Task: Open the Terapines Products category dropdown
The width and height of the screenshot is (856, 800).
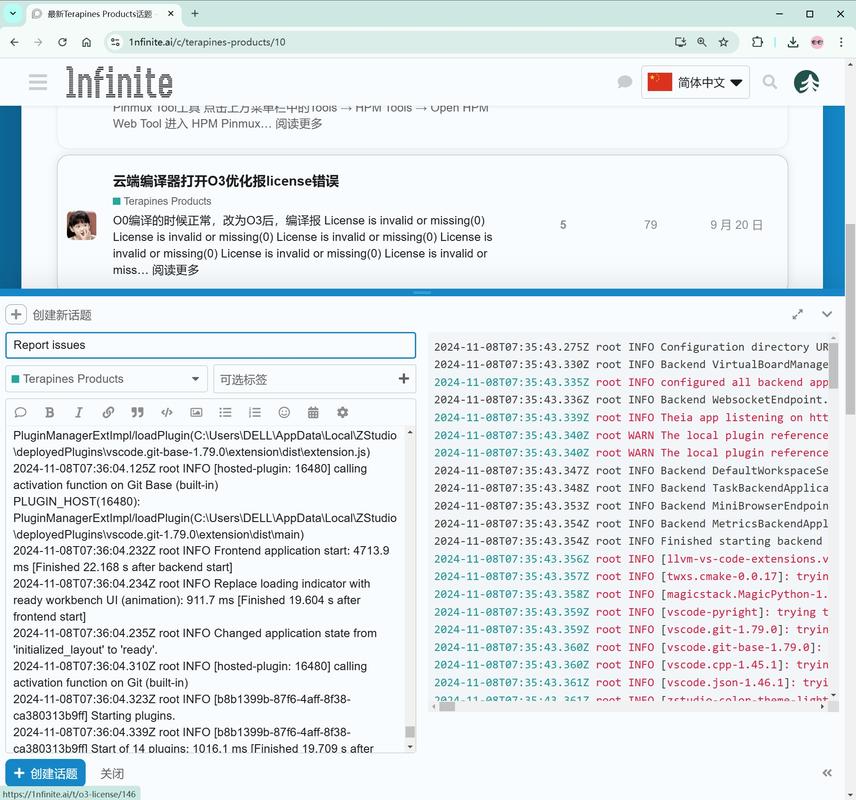Action: (x=106, y=379)
